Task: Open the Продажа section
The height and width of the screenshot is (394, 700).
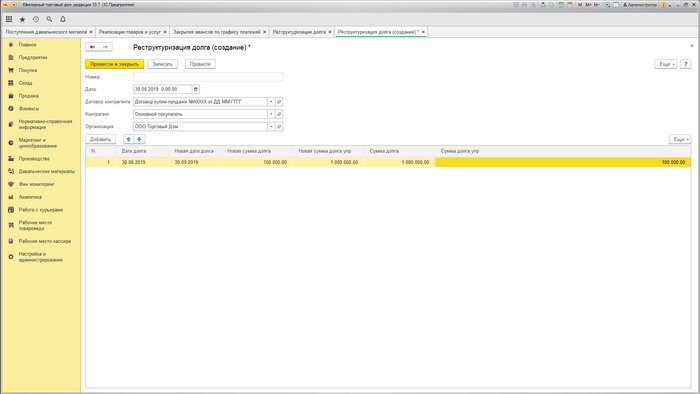Action: 29,96
